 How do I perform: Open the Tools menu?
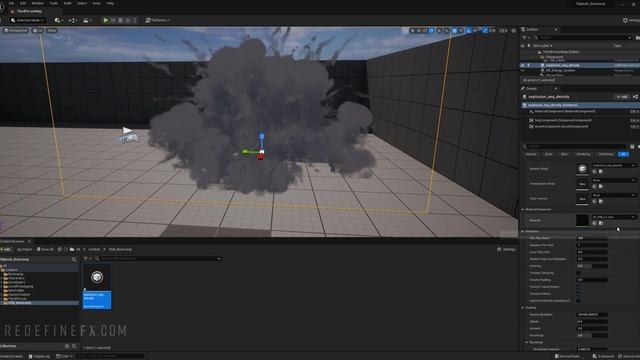point(54,3)
